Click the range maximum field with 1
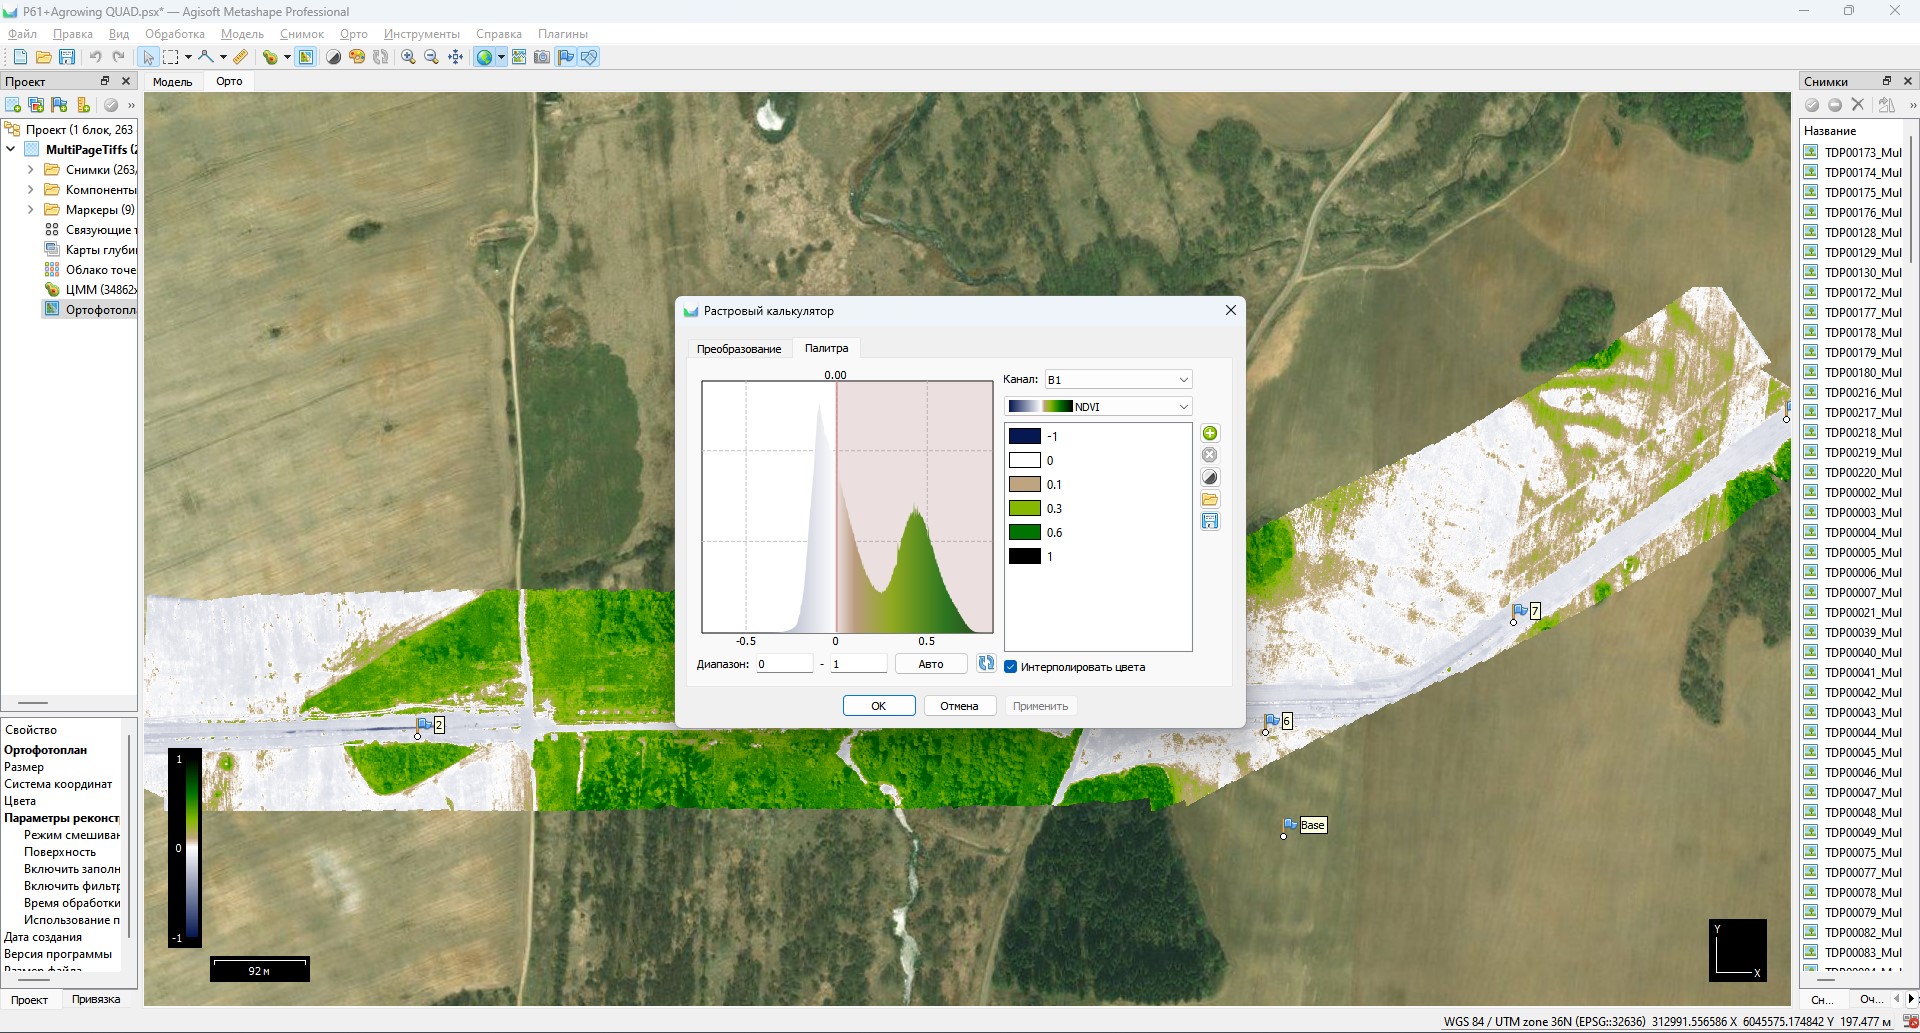This screenshot has width=1920, height=1033. (858, 664)
